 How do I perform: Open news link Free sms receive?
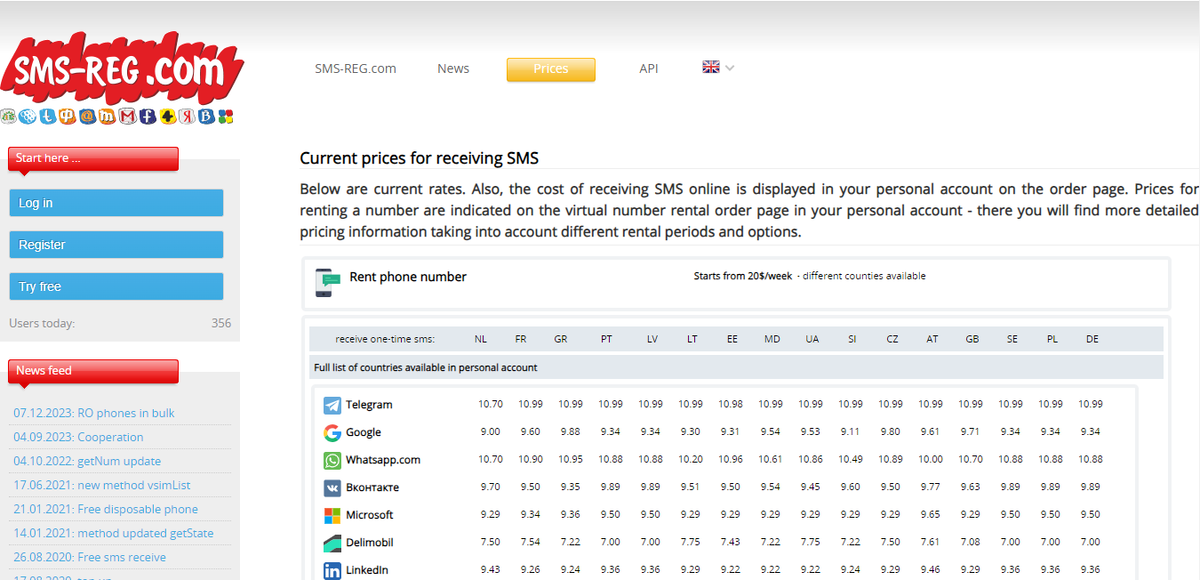coord(90,557)
